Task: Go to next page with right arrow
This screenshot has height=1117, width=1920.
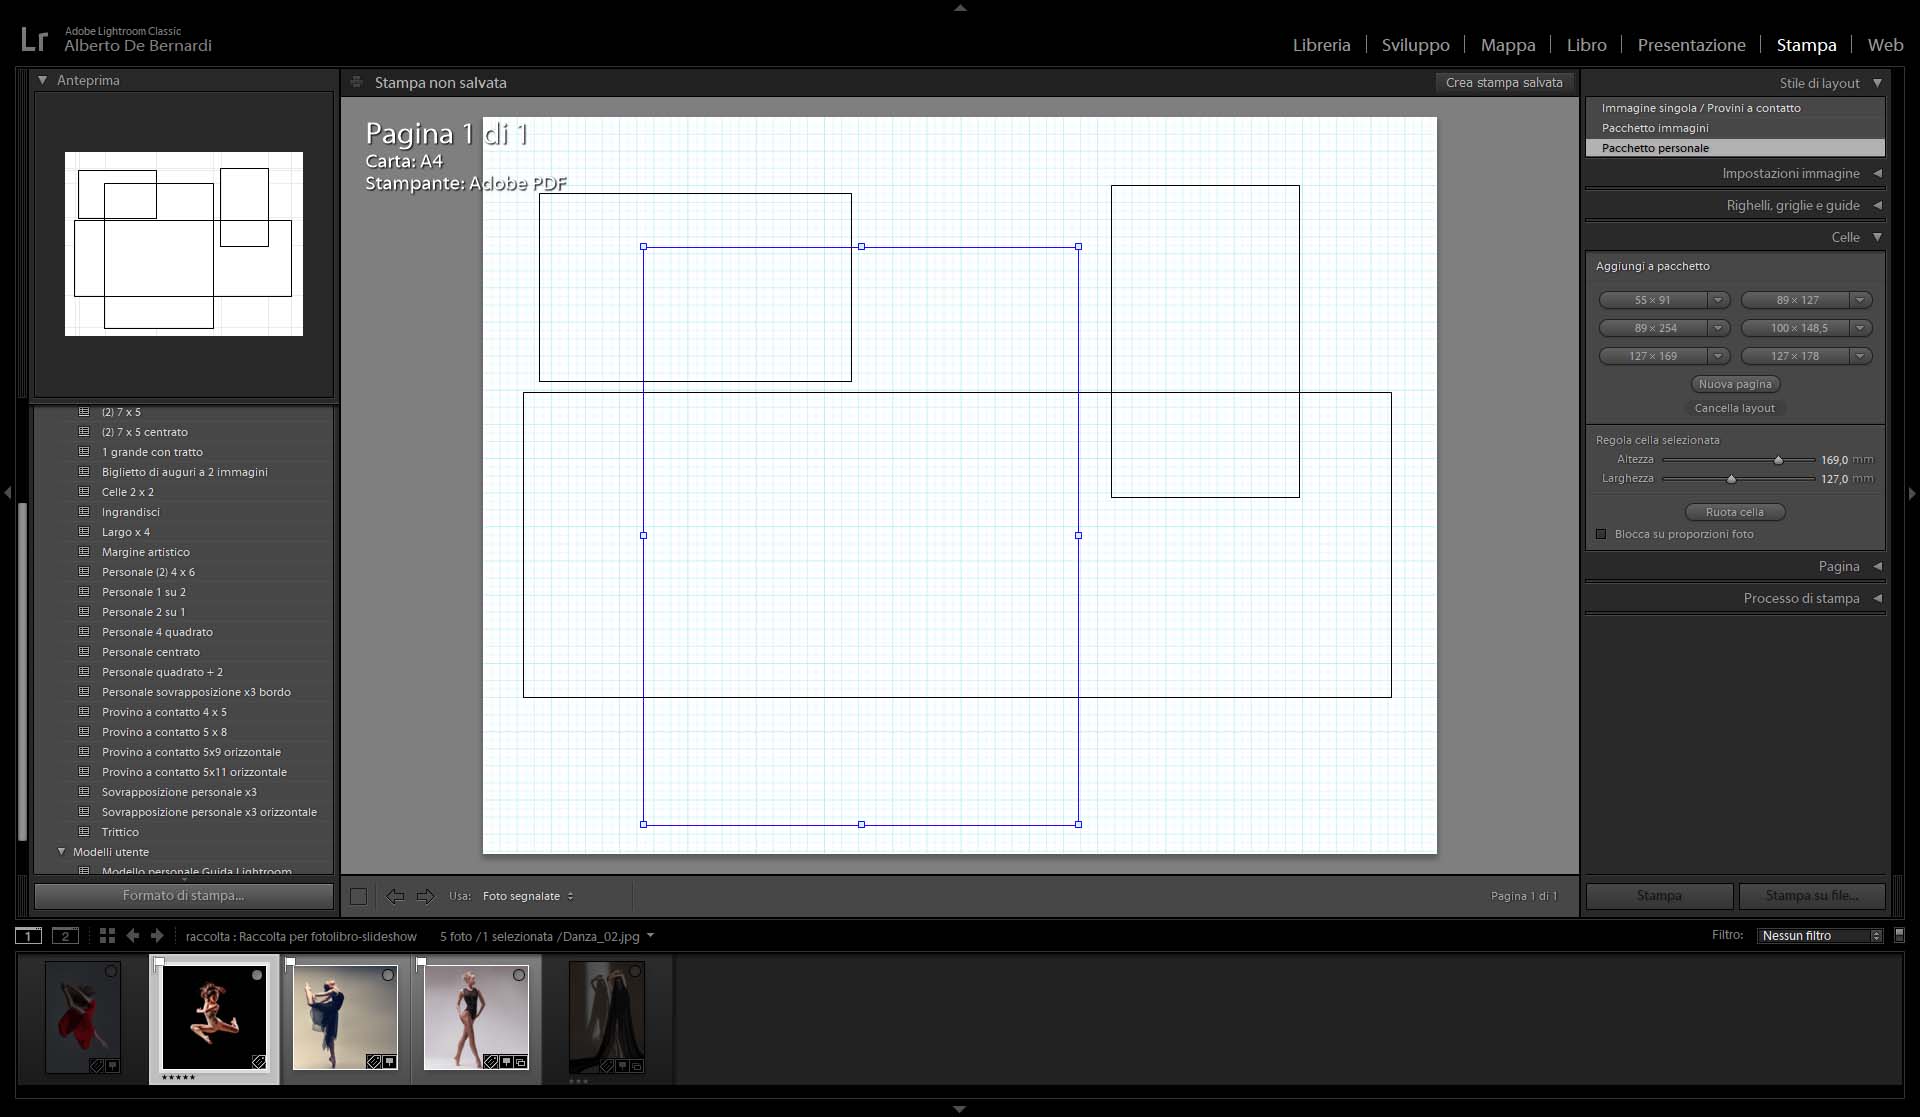Action: (x=426, y=896)
